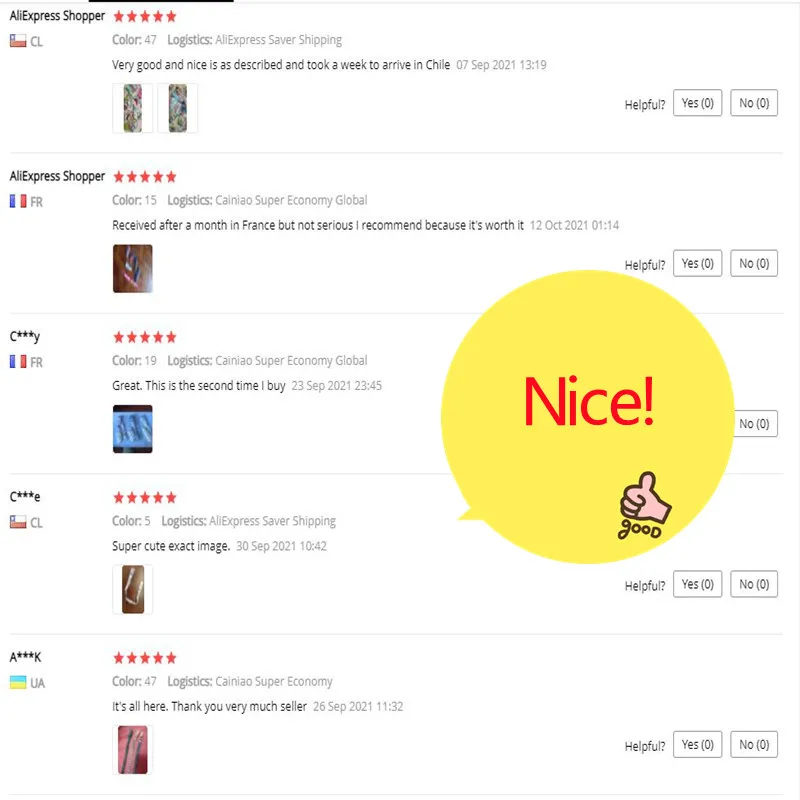This screenshot has width=800, height=800.
Task: Click the Chile flag icon of first reviewer
Action: [x=18, y=41]
